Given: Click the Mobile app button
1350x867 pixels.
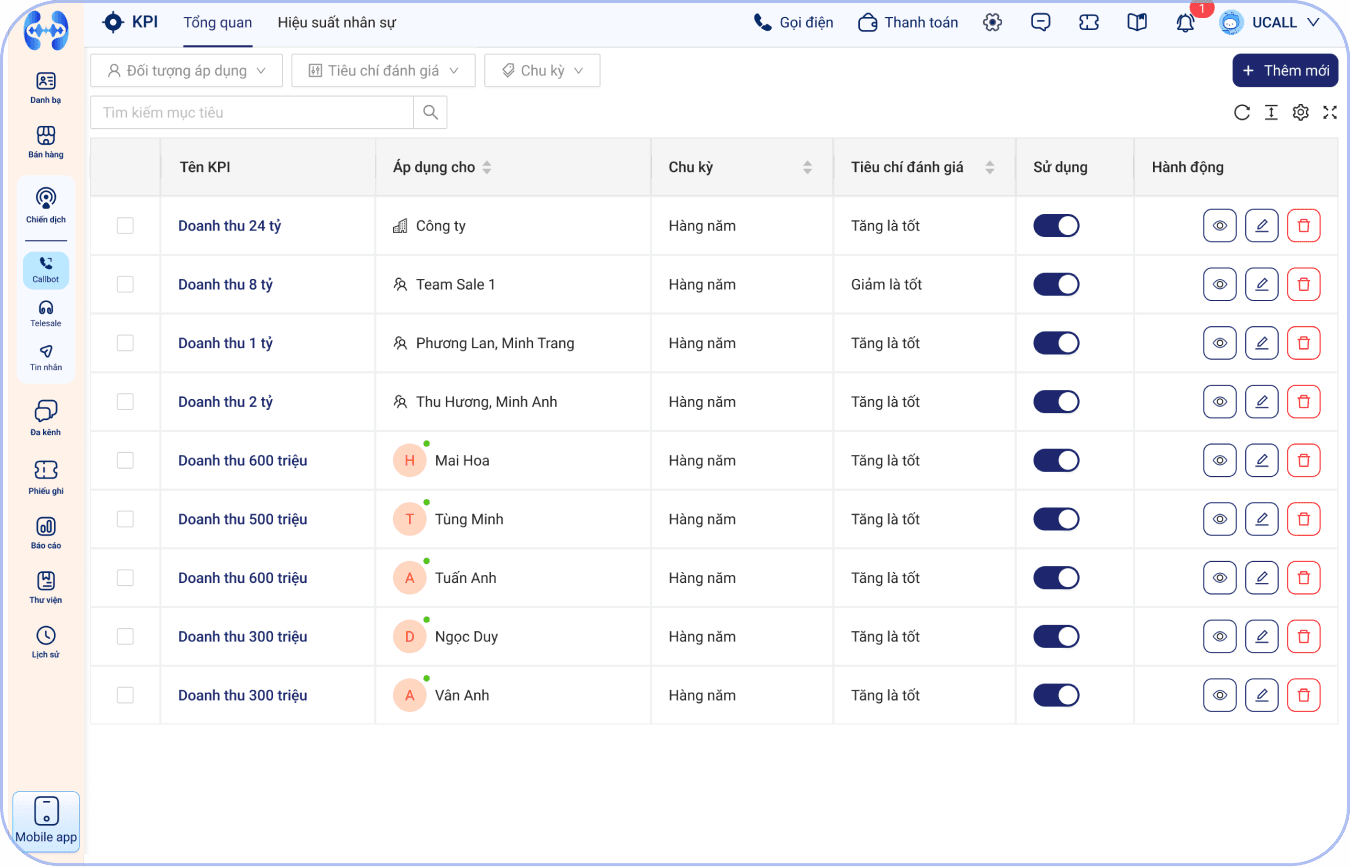Looking at the screenshot, I should (x=46, y=822).
